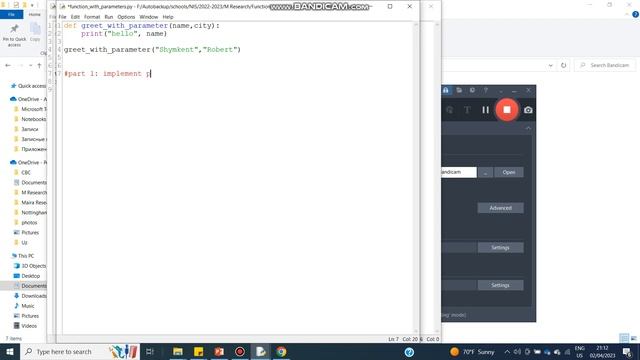The height and width of the screenshot is (360, 640).
Task: Select the Notebooks folder in navigation pane
Action: [x=30, y=119]
